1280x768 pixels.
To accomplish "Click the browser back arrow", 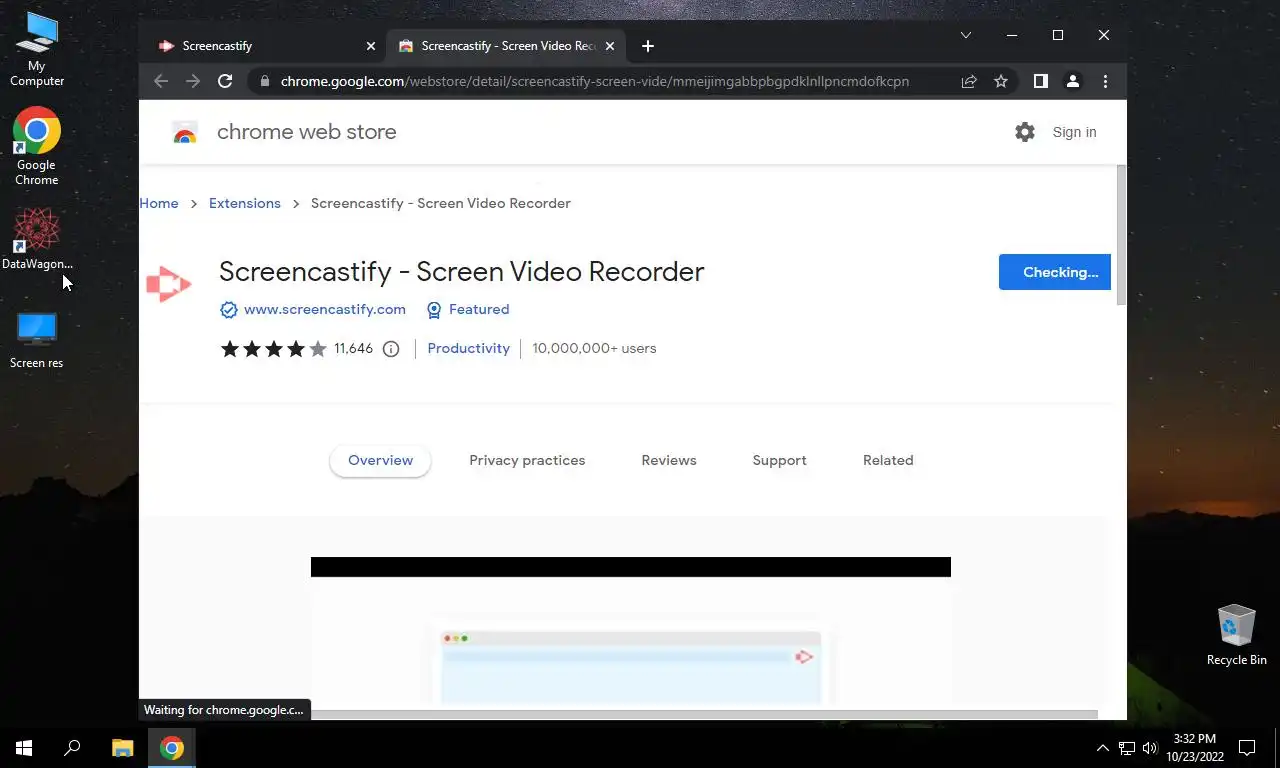I will click(161, 81).
